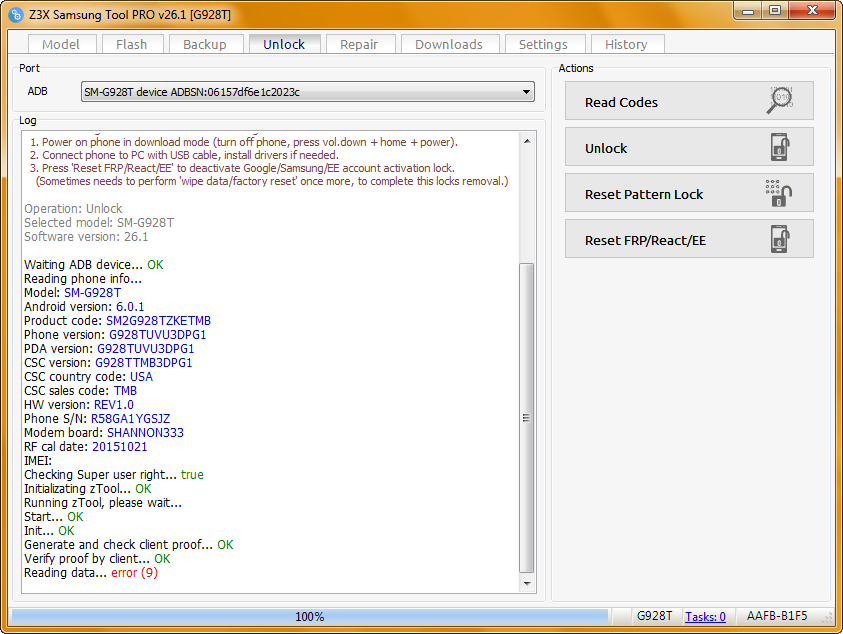843x634 pixels.
Task: Click Checking Super user right true line
Action: 114,475
